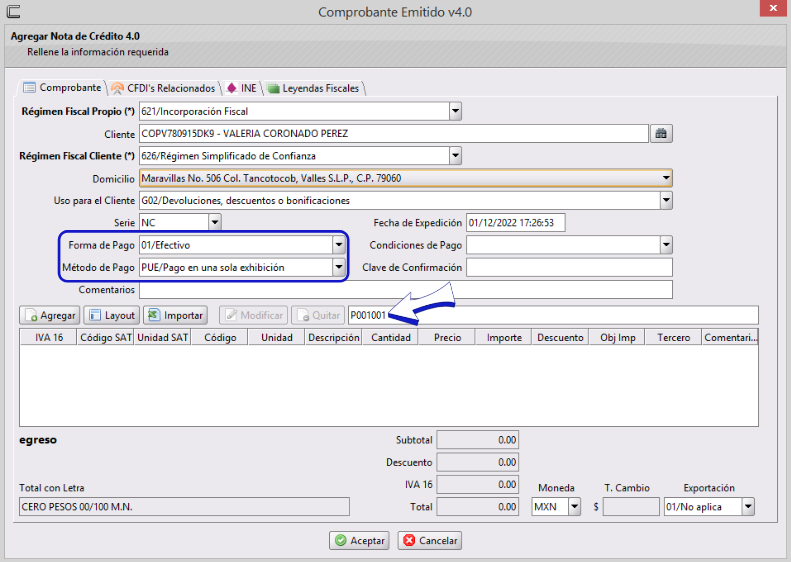Click the IVA 16 total value field
The image size is (791, 562).
coord(477,484)
